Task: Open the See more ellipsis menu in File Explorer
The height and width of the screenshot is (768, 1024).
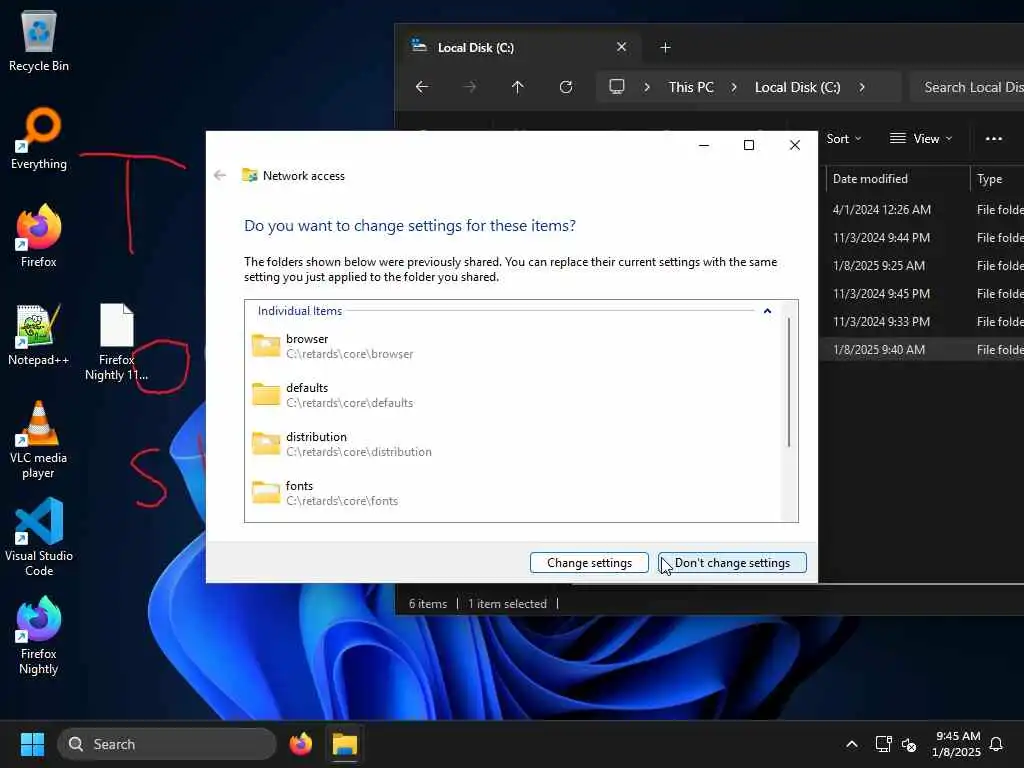Action: click(x=993, y=138)
